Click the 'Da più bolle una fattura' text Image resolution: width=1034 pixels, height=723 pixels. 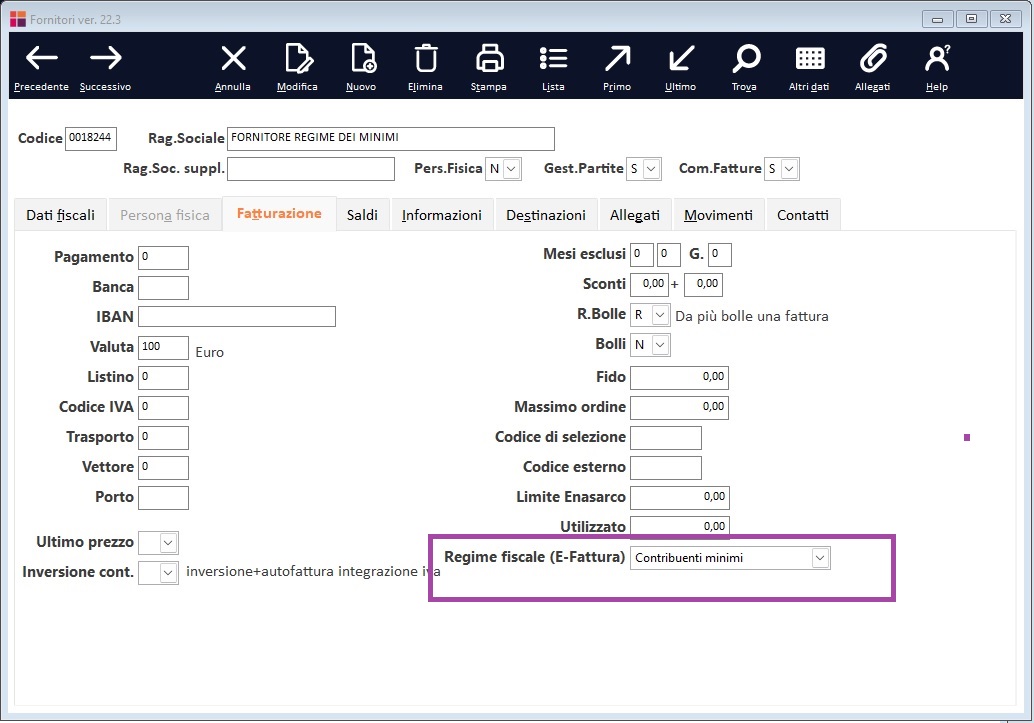[x=752, y=317]
